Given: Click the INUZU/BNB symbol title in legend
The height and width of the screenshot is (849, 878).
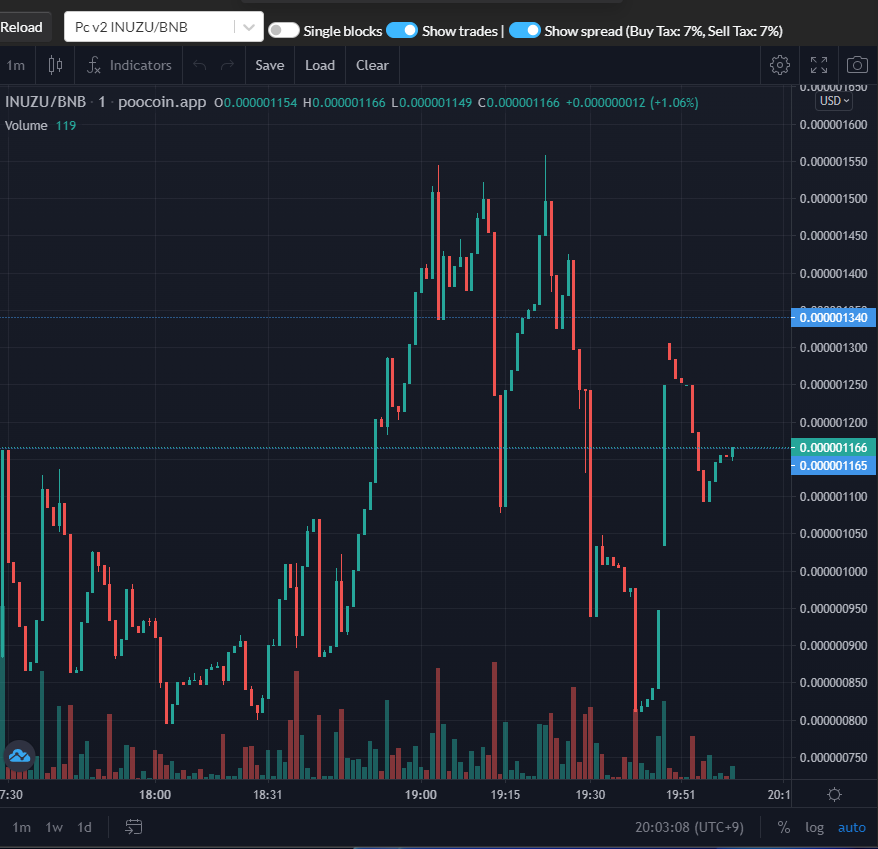Looking at the screenshot, I should click(45, 102).
